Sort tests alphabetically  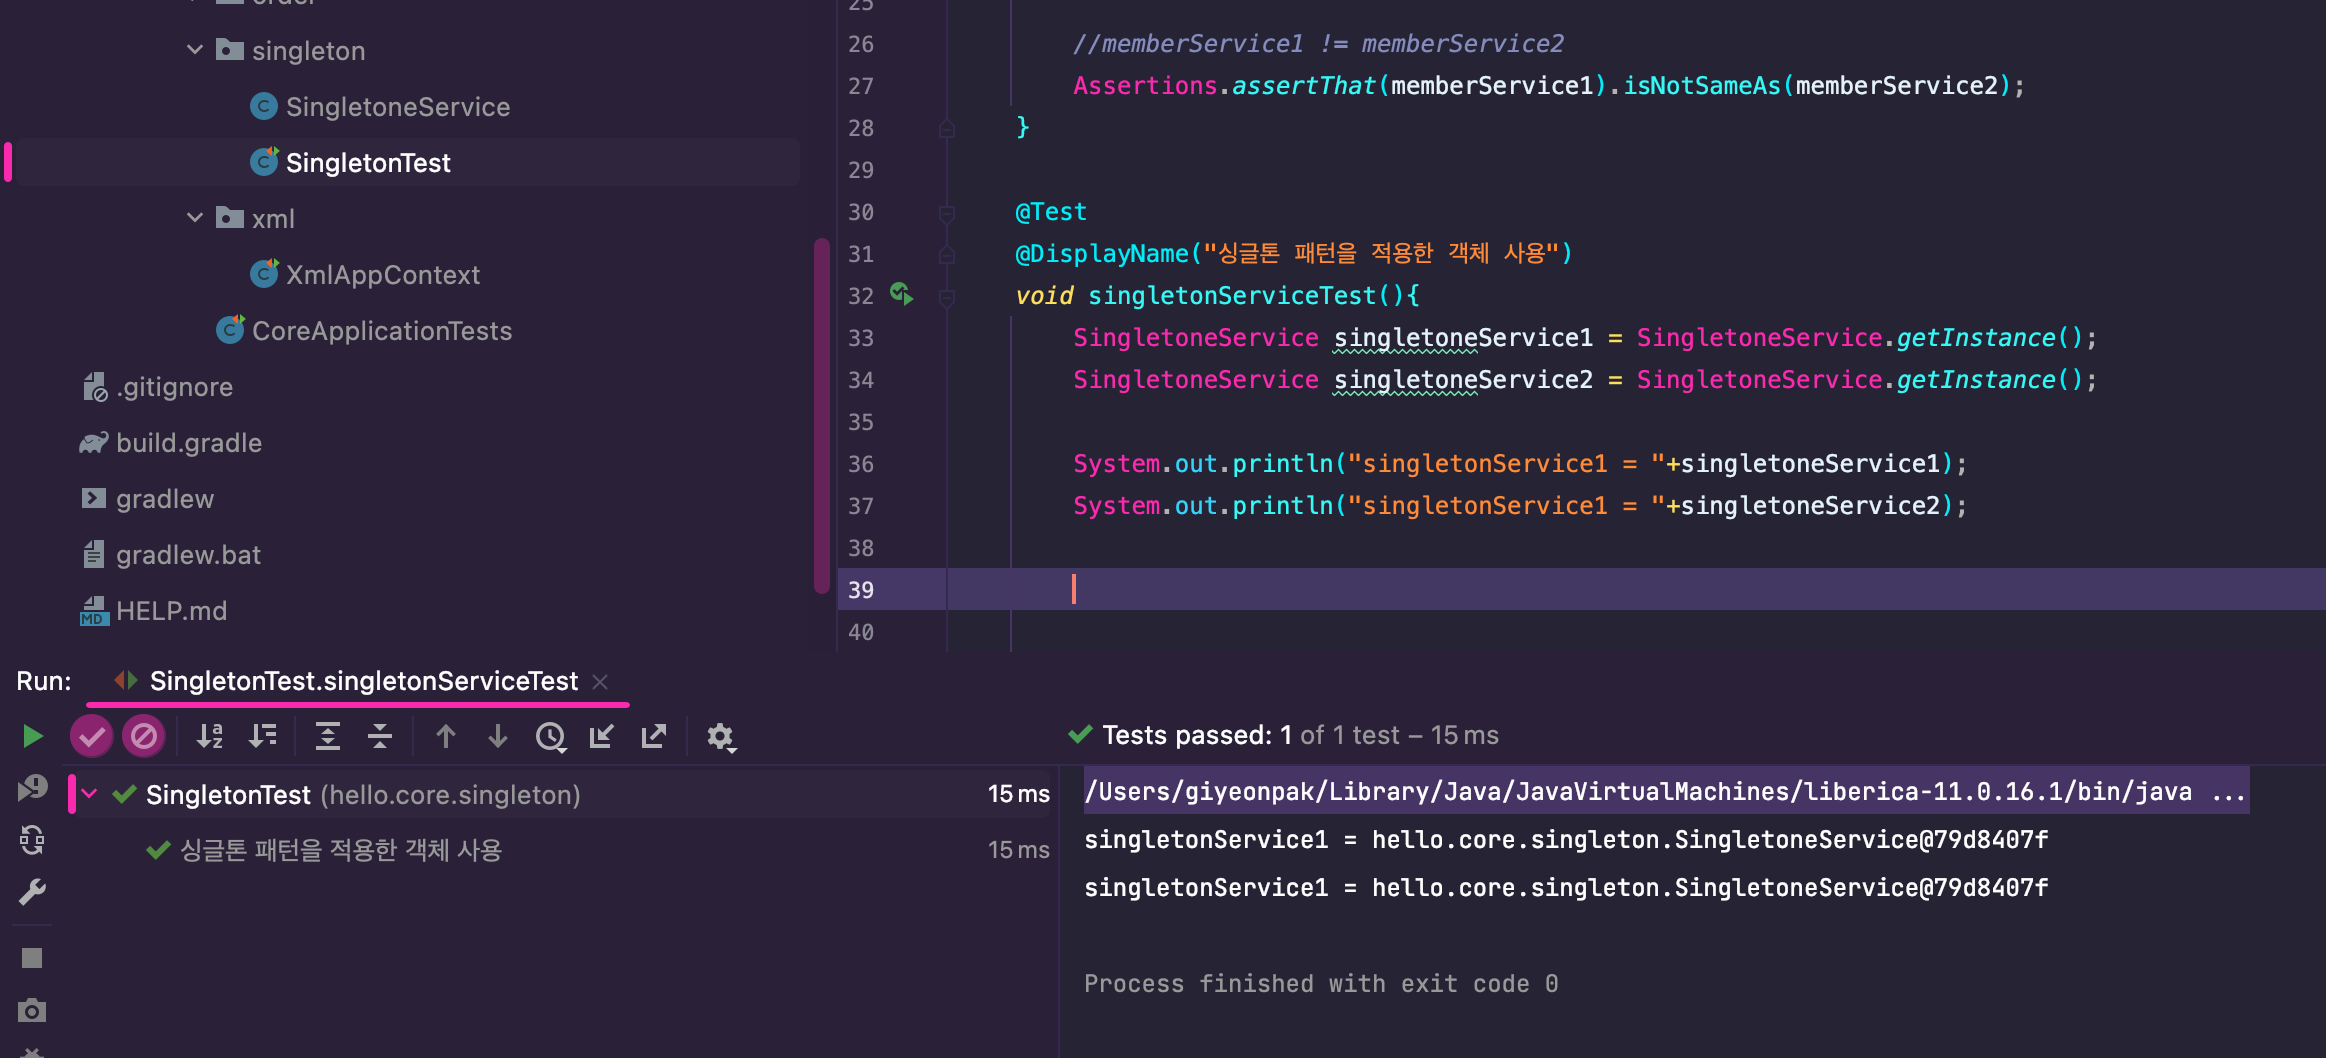[x=210, y=737]
